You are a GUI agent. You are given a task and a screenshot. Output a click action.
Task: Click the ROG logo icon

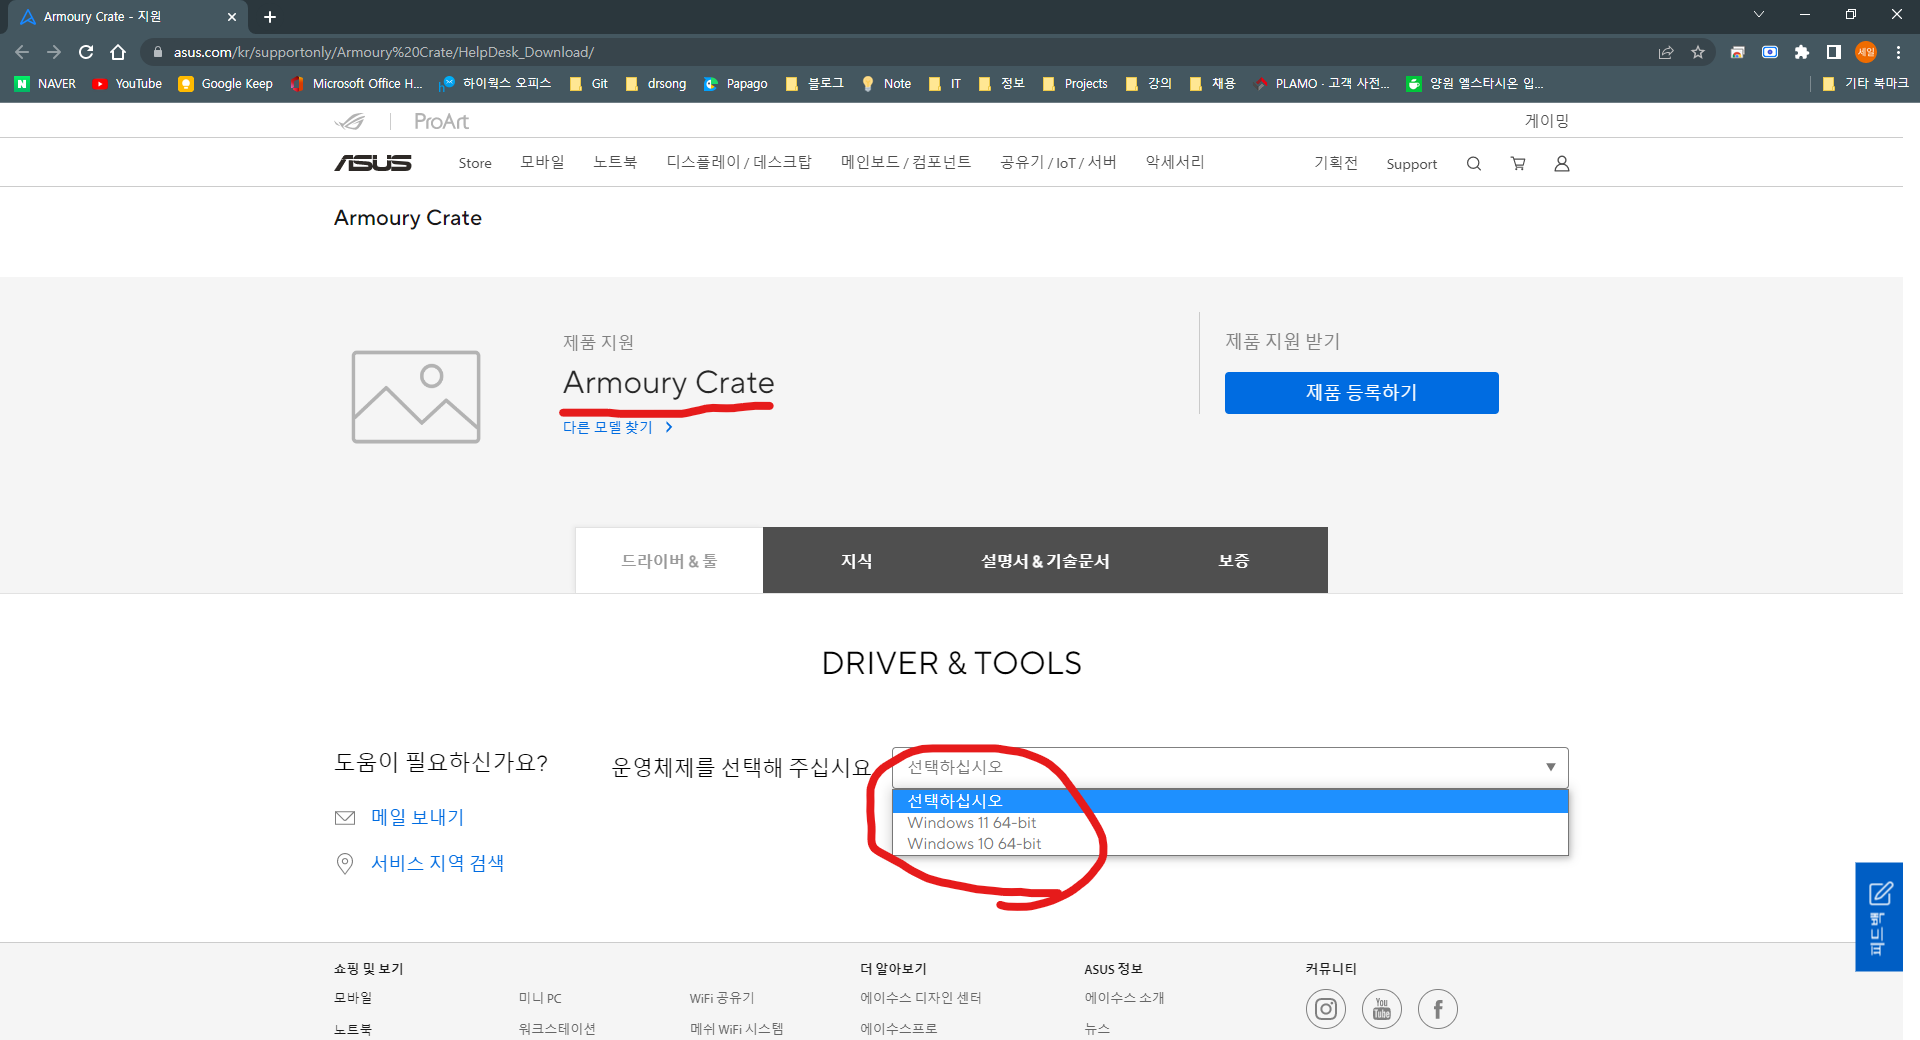pos(350,121)
